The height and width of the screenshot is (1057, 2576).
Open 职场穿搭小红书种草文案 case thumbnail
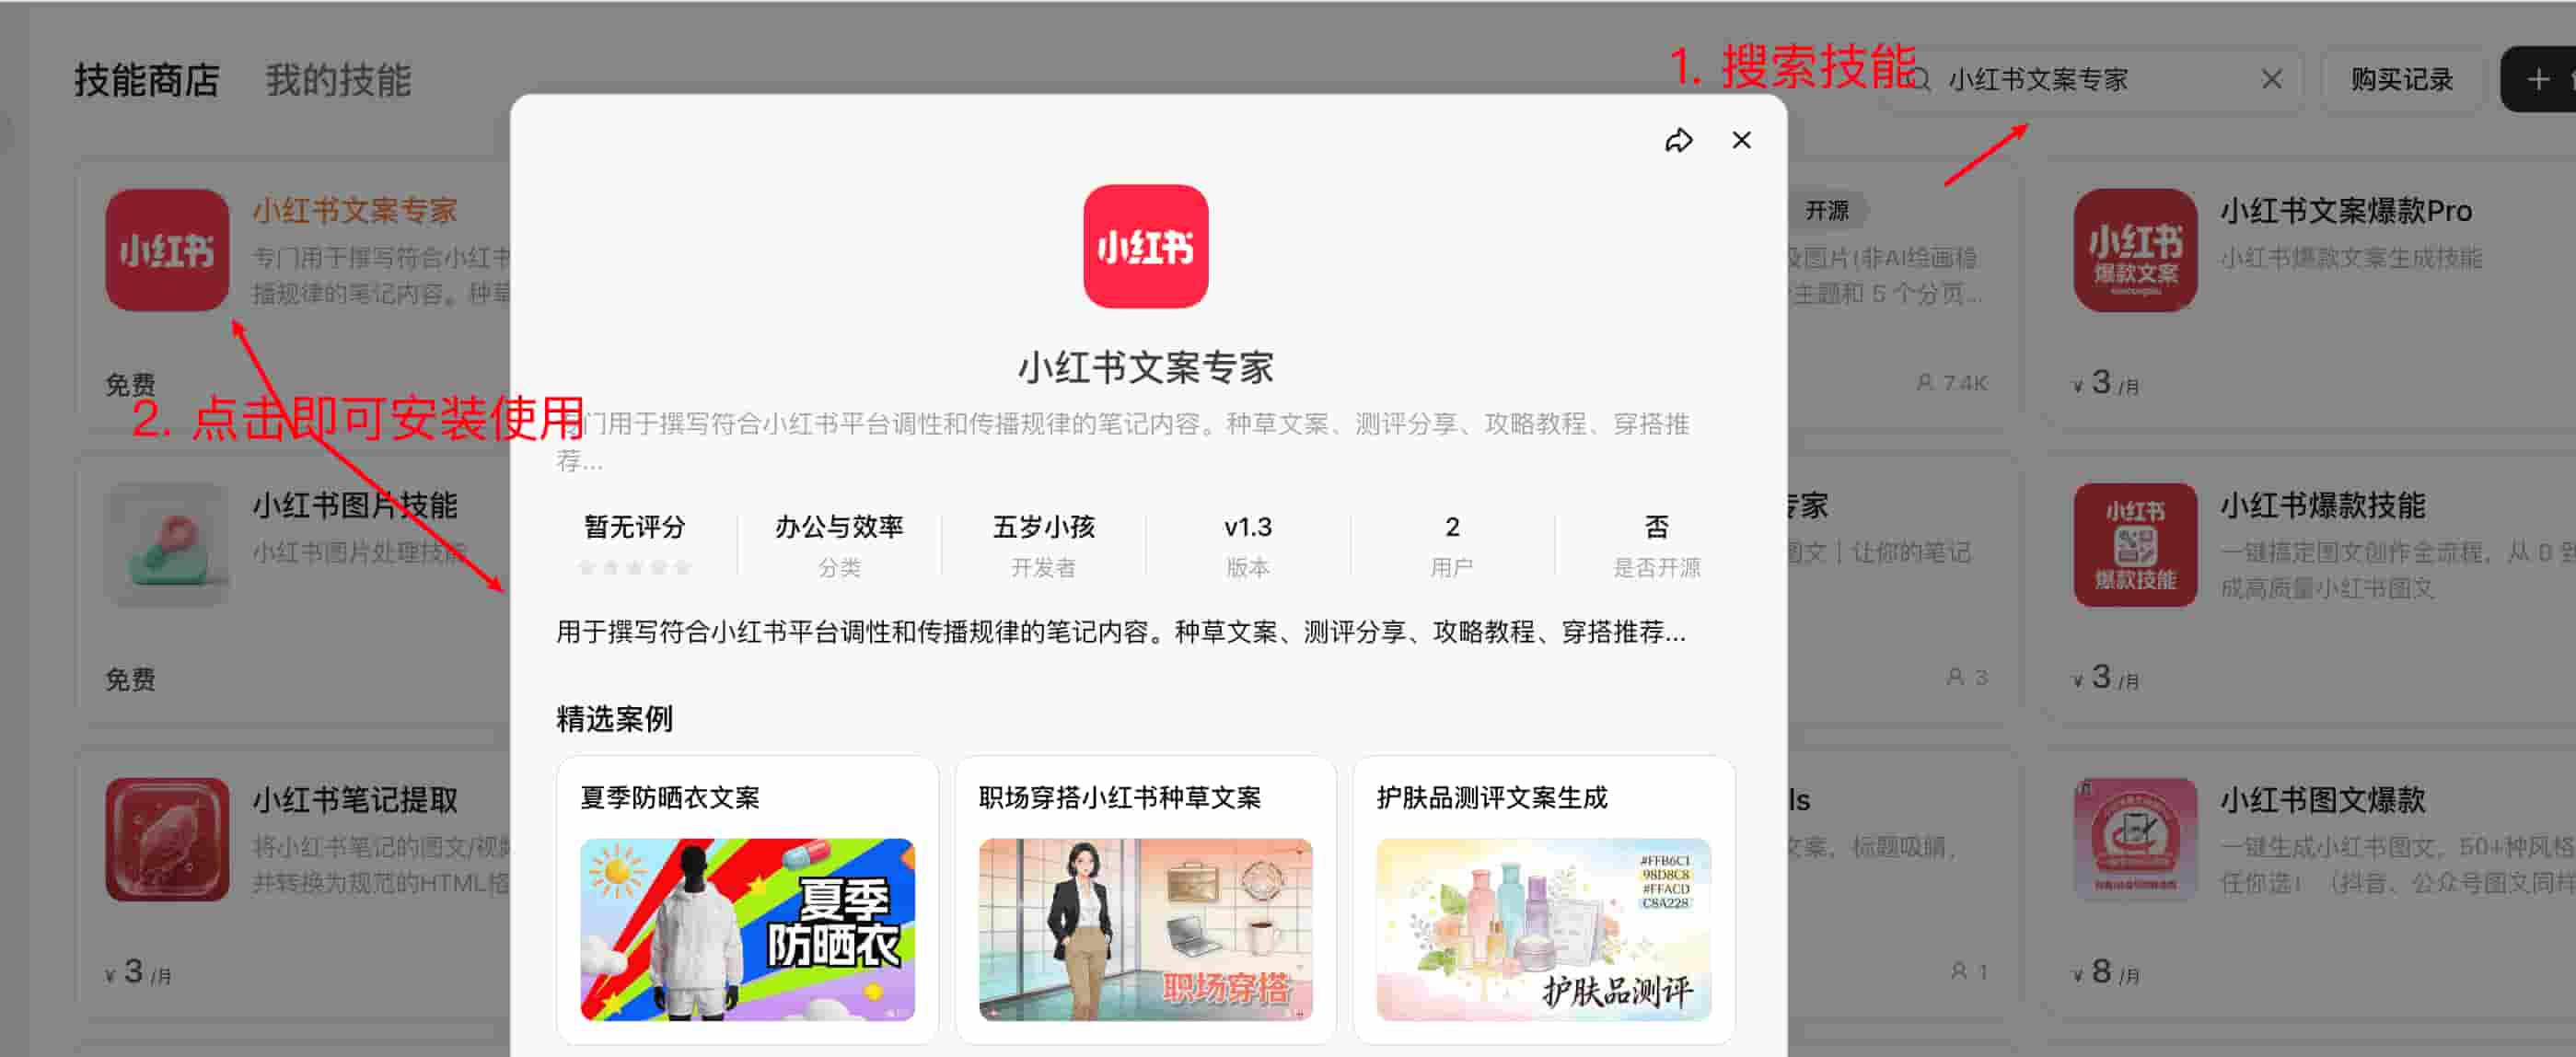coord(1145,928)
